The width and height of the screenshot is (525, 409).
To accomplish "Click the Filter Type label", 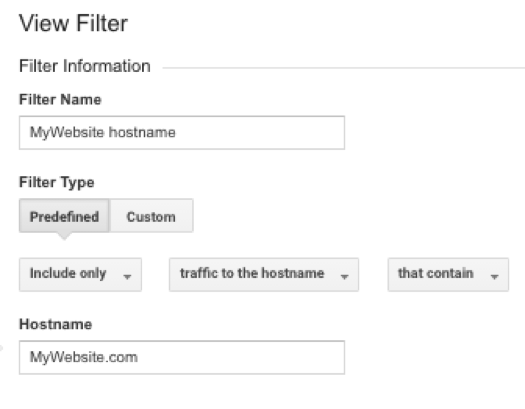I will click(57, 183).
